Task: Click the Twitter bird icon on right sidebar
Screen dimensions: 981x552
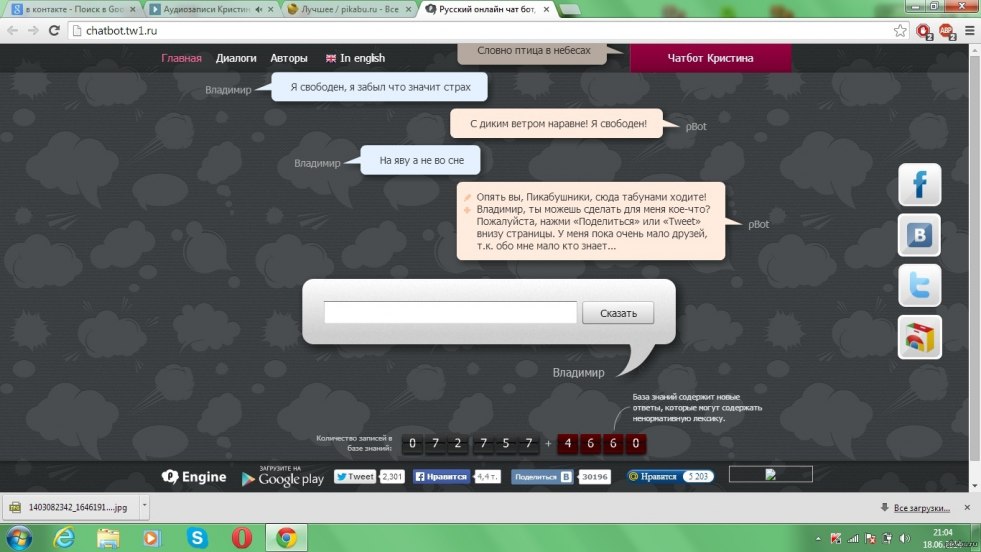Action: (919, 286)
